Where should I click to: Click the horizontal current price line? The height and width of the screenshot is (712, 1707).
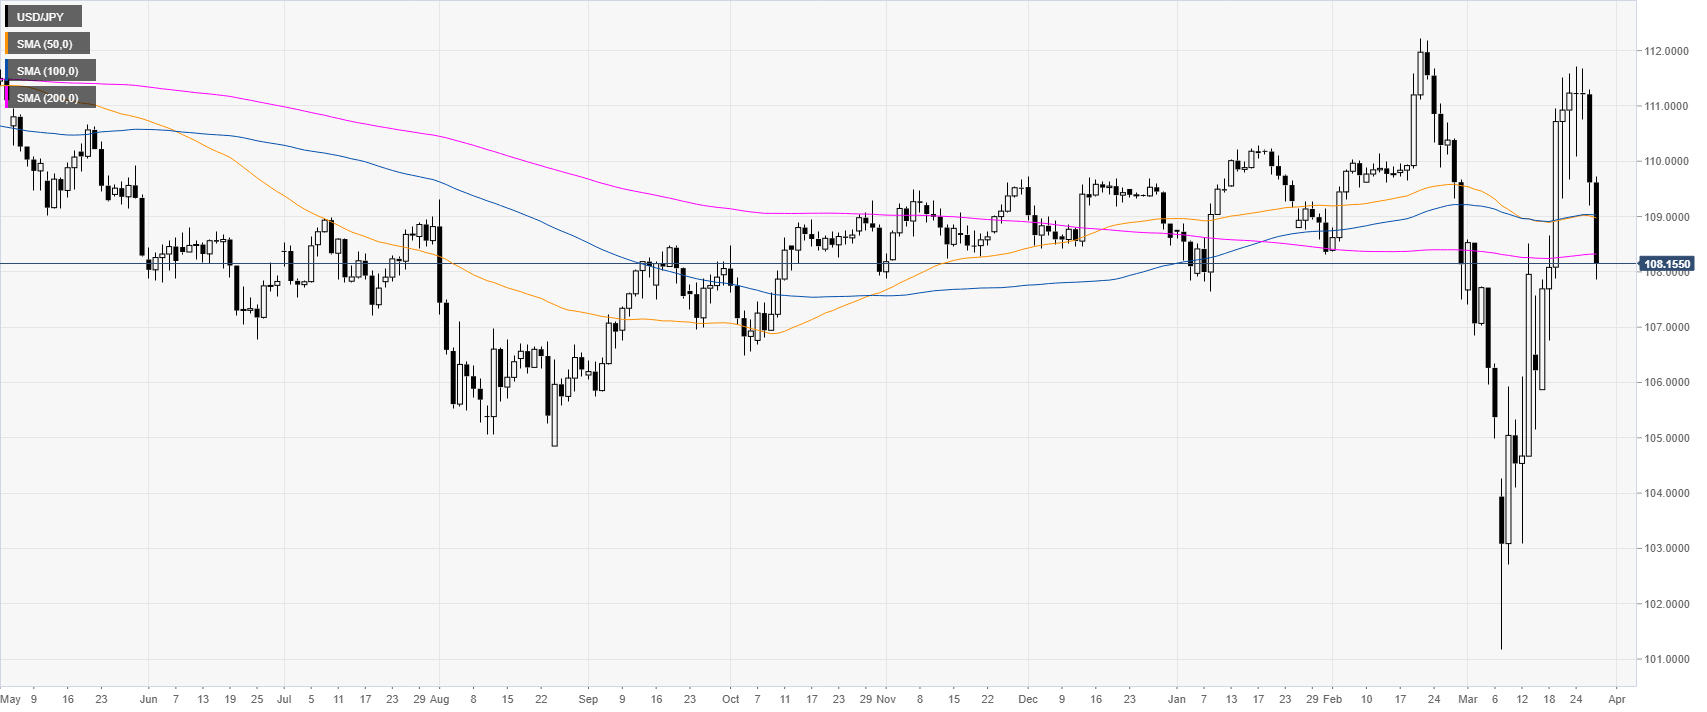tap(818, 264)
